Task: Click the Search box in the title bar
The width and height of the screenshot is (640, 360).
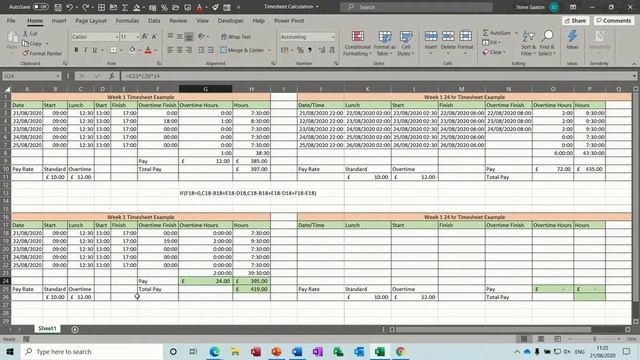Action: click(416, 7)
